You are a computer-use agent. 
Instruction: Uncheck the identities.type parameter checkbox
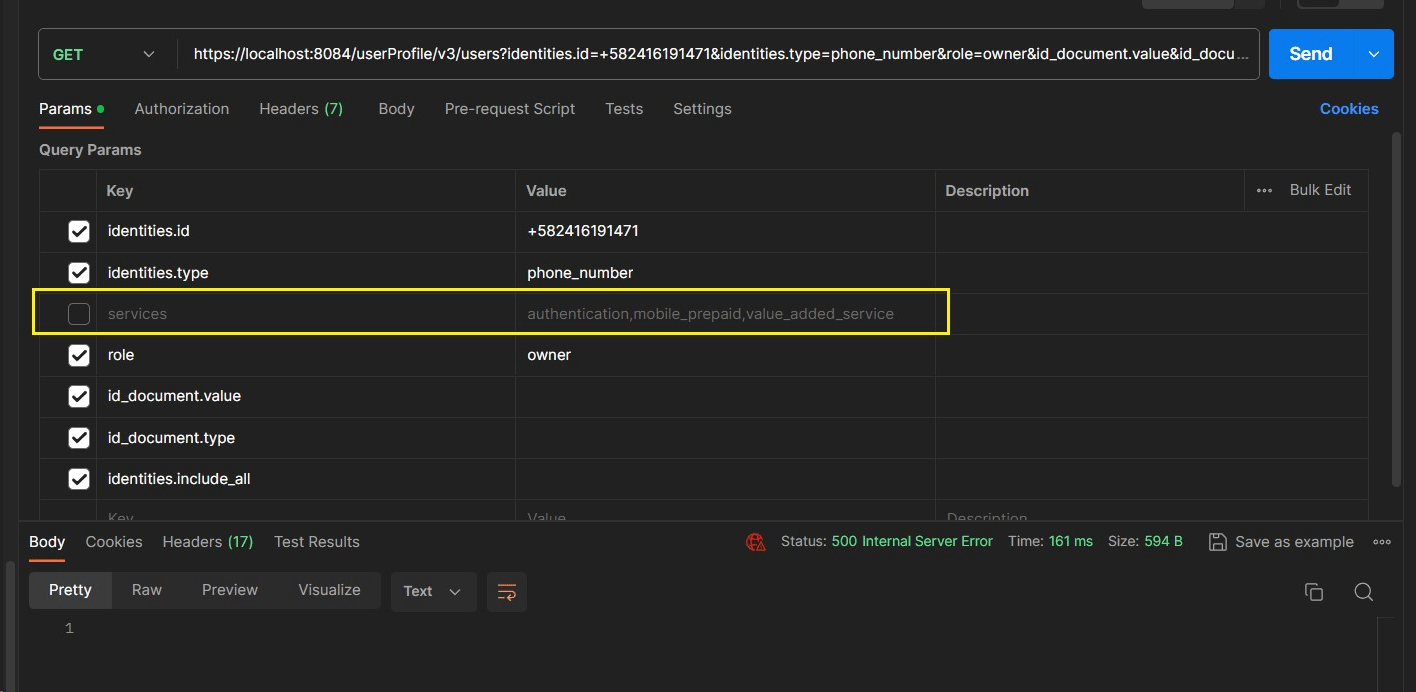tap(79, 273)
